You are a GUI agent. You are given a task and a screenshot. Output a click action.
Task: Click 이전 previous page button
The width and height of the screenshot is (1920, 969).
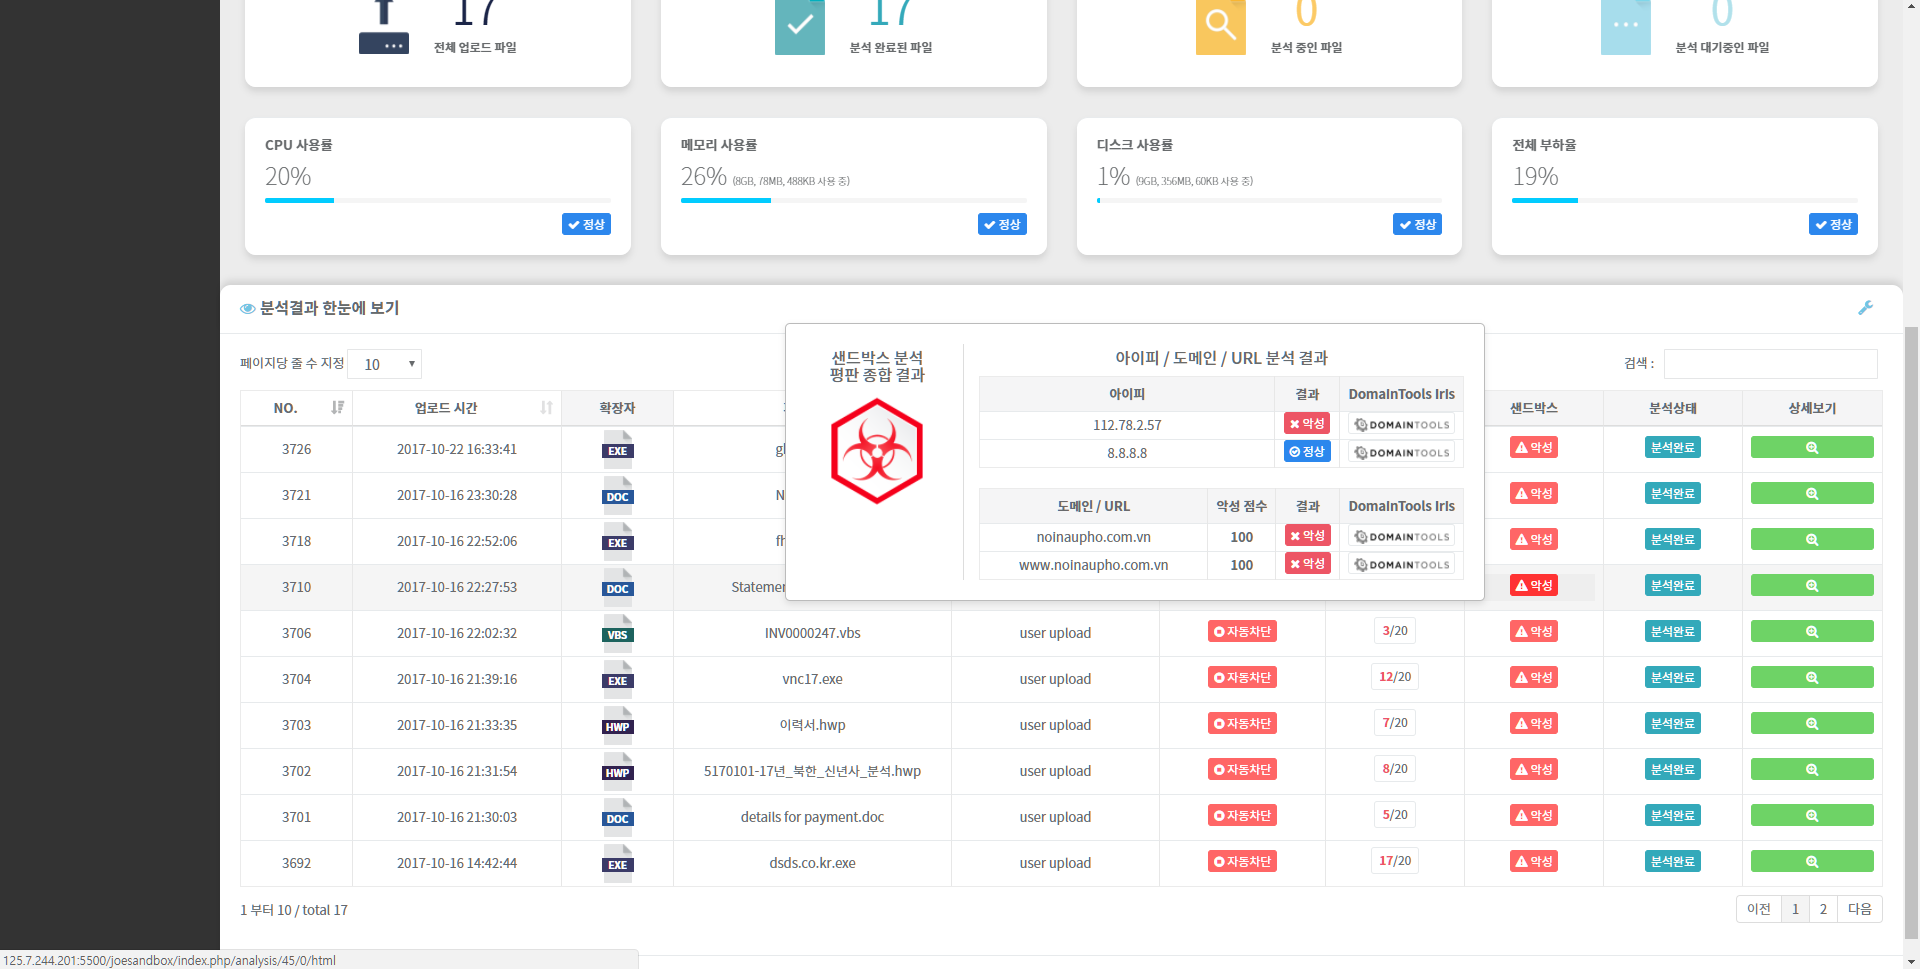[1758, 909]
